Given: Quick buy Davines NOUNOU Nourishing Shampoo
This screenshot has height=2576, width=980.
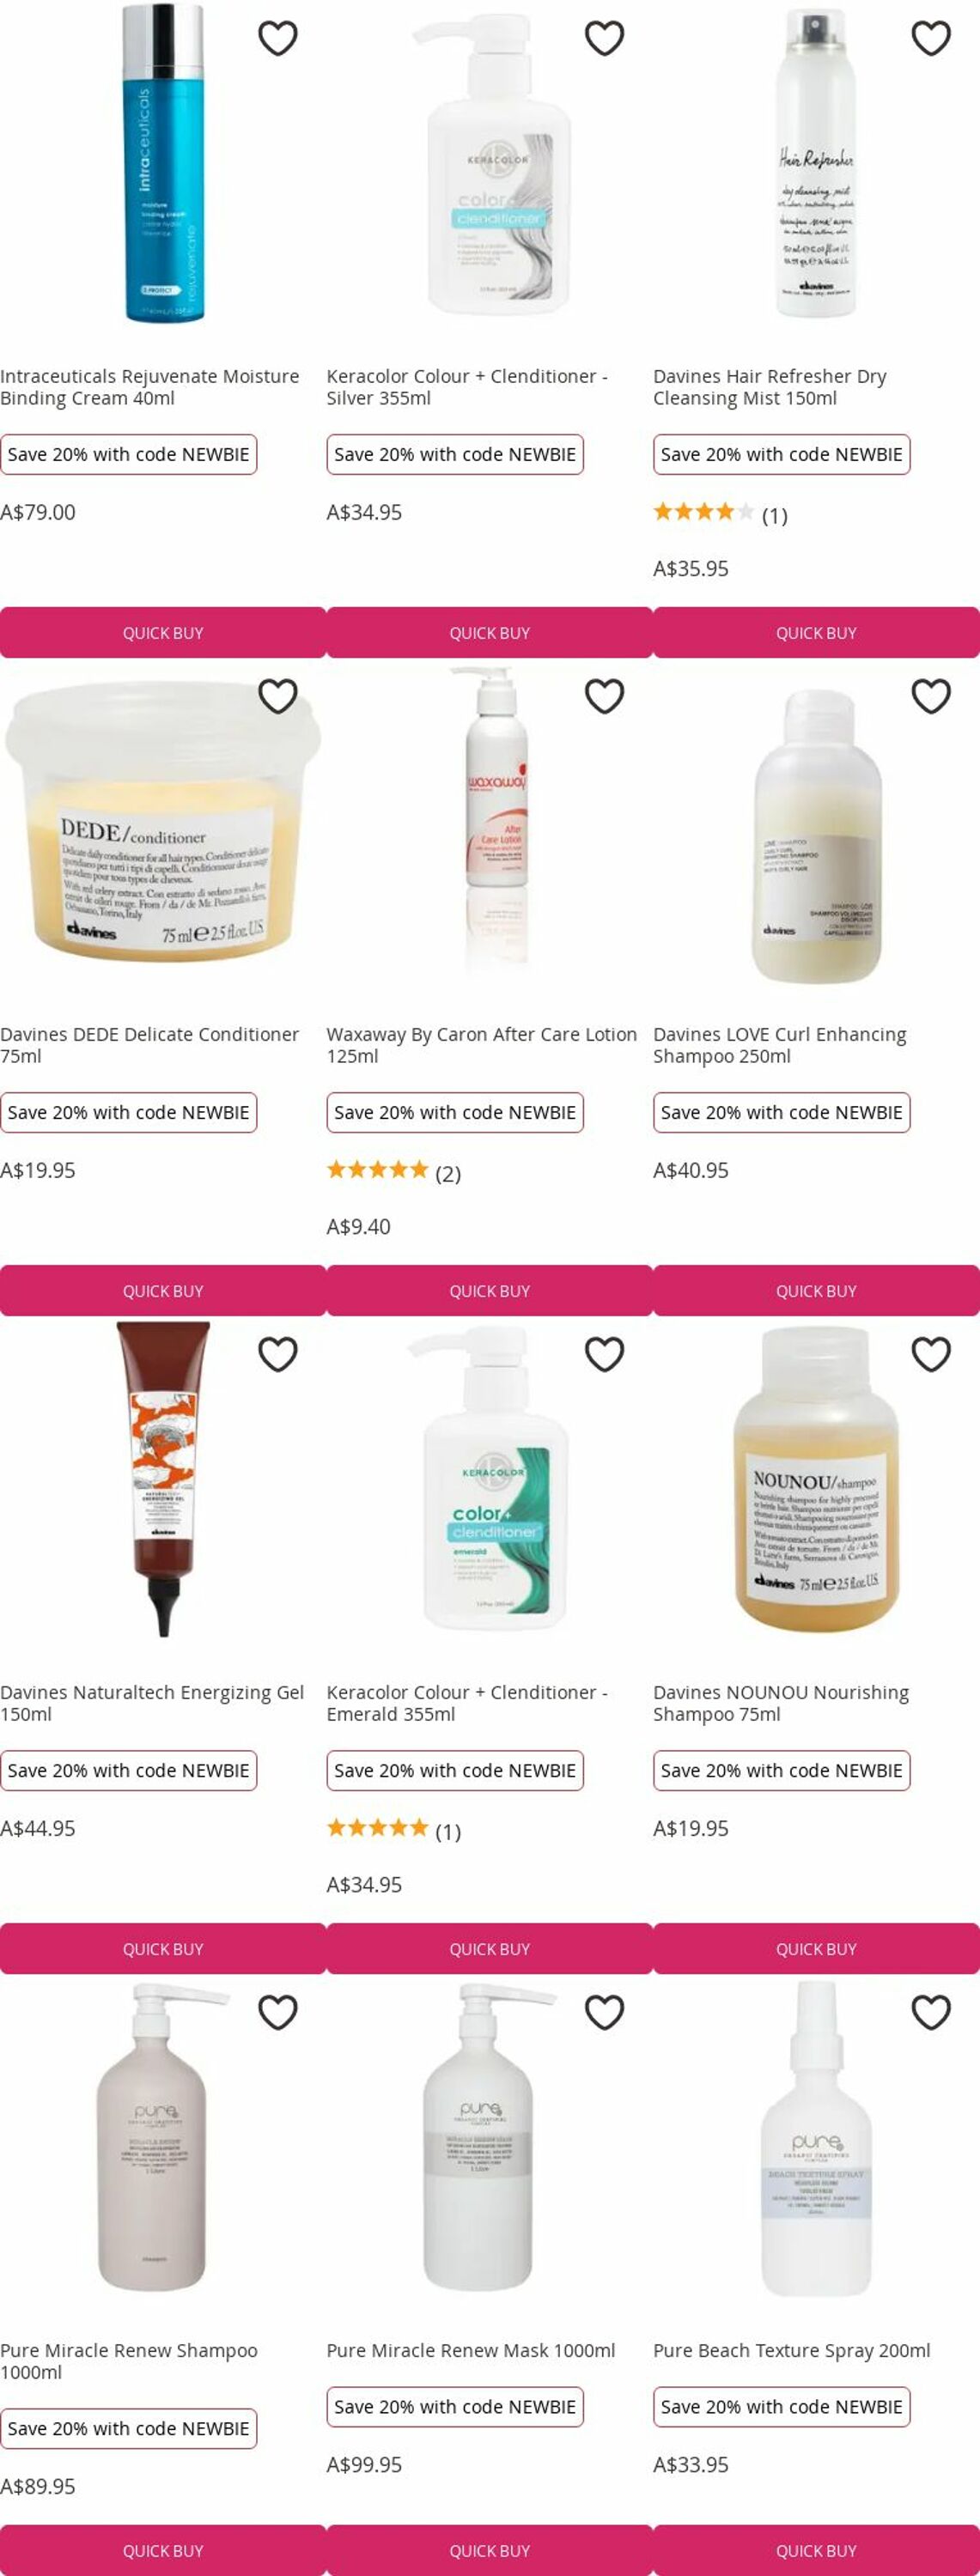Looking at the screenshot, I should tap(816, 1948).
